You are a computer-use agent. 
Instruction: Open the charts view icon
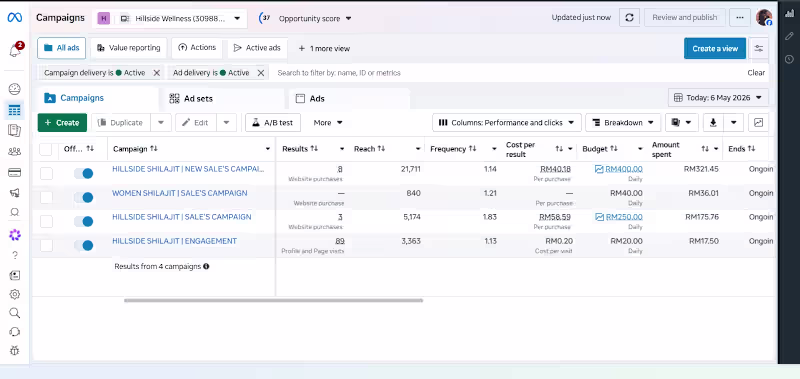click(x=759, y=122)
